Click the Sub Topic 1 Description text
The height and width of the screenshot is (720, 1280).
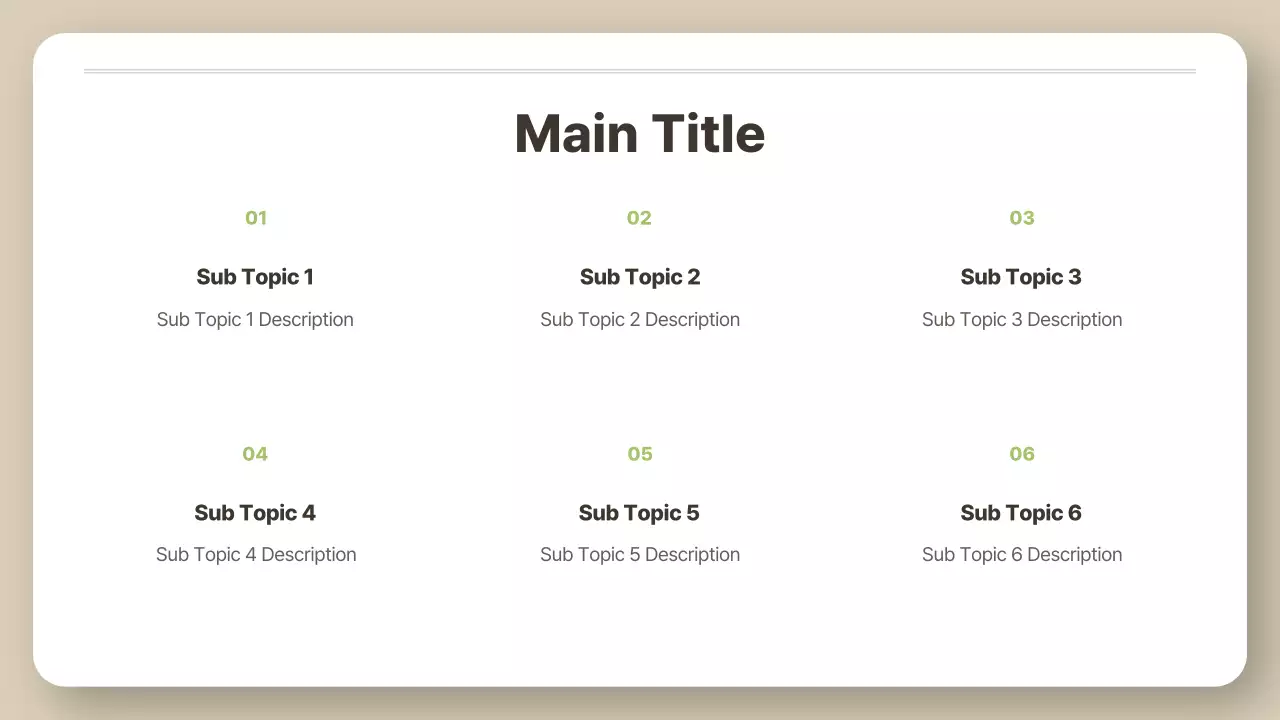click(x=255, y=320)
